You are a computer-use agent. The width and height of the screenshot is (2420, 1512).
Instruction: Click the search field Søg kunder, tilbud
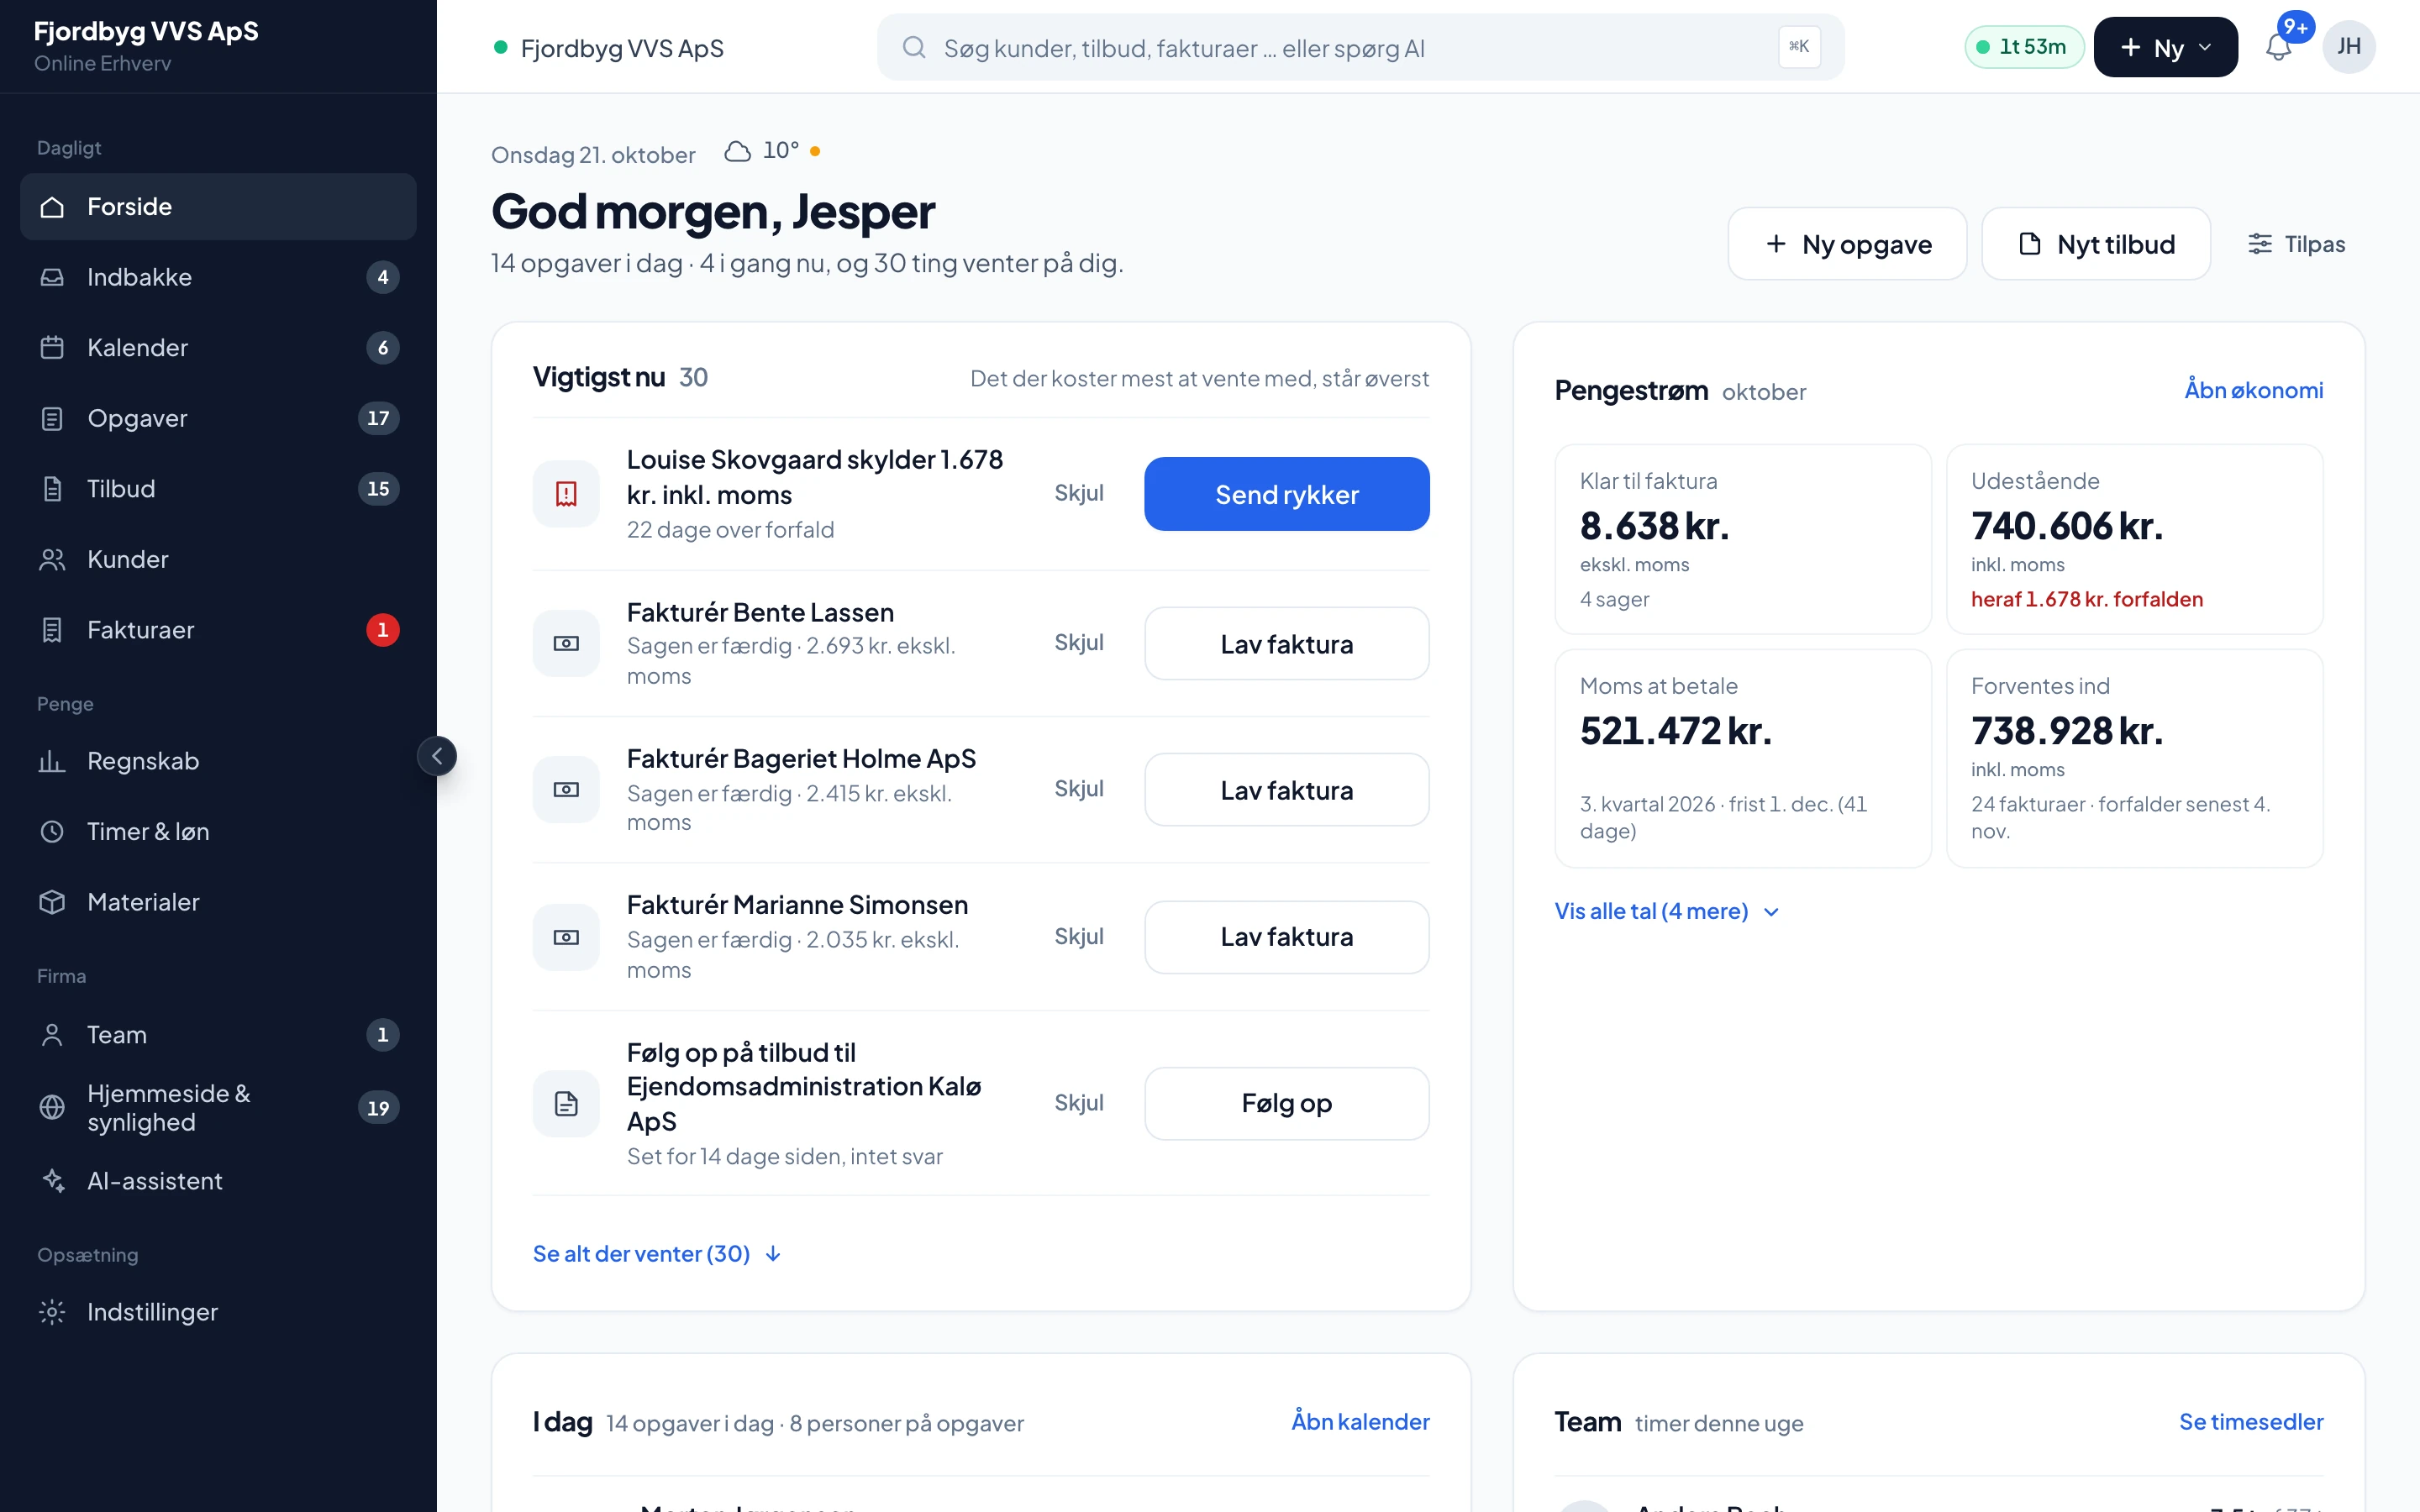(1360, 47)
